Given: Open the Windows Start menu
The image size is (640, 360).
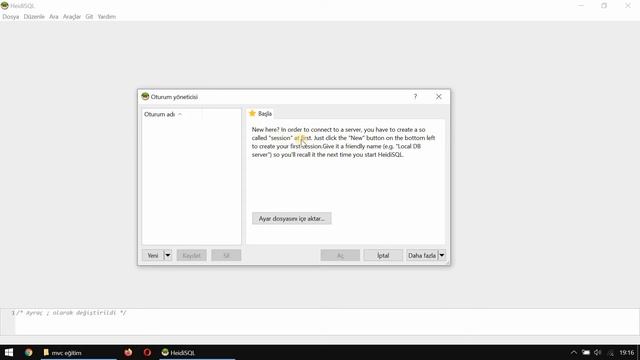Looking at the screenshot, I should click(9, 352).
